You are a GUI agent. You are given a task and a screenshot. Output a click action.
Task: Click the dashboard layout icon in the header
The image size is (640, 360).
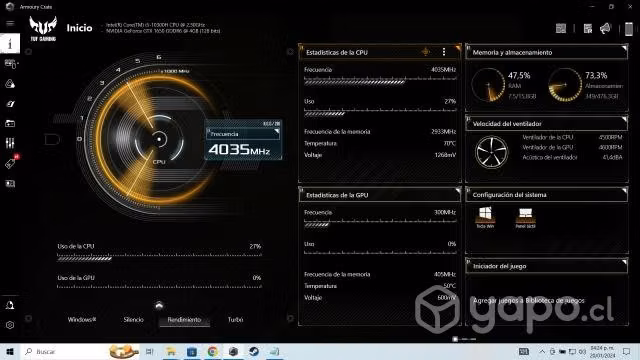[x=561, y=28]
